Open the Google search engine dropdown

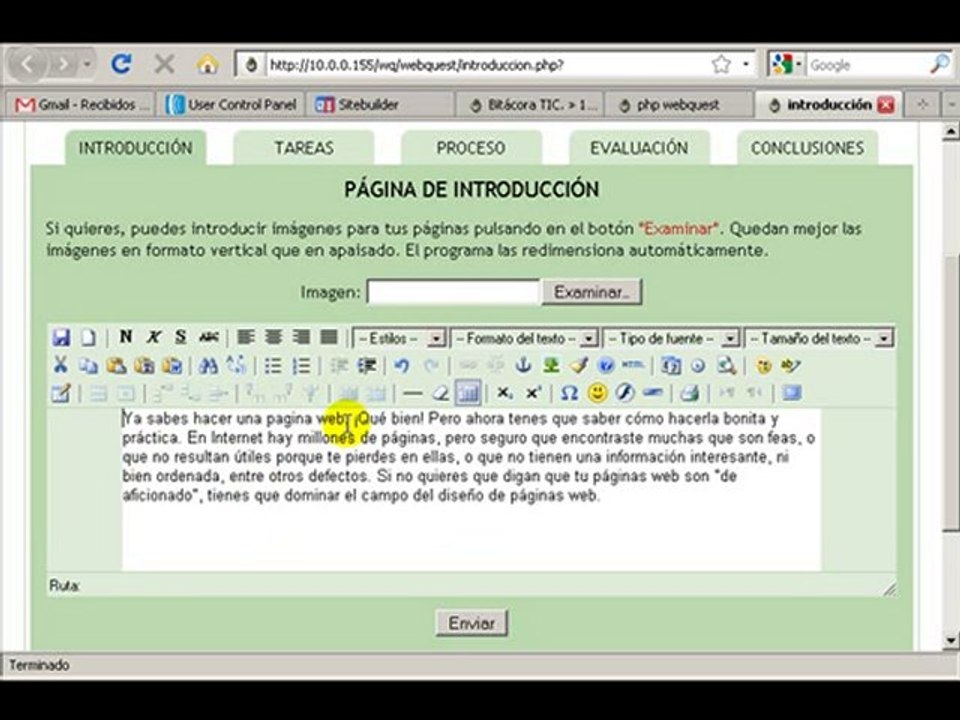[x=798, y=64]
